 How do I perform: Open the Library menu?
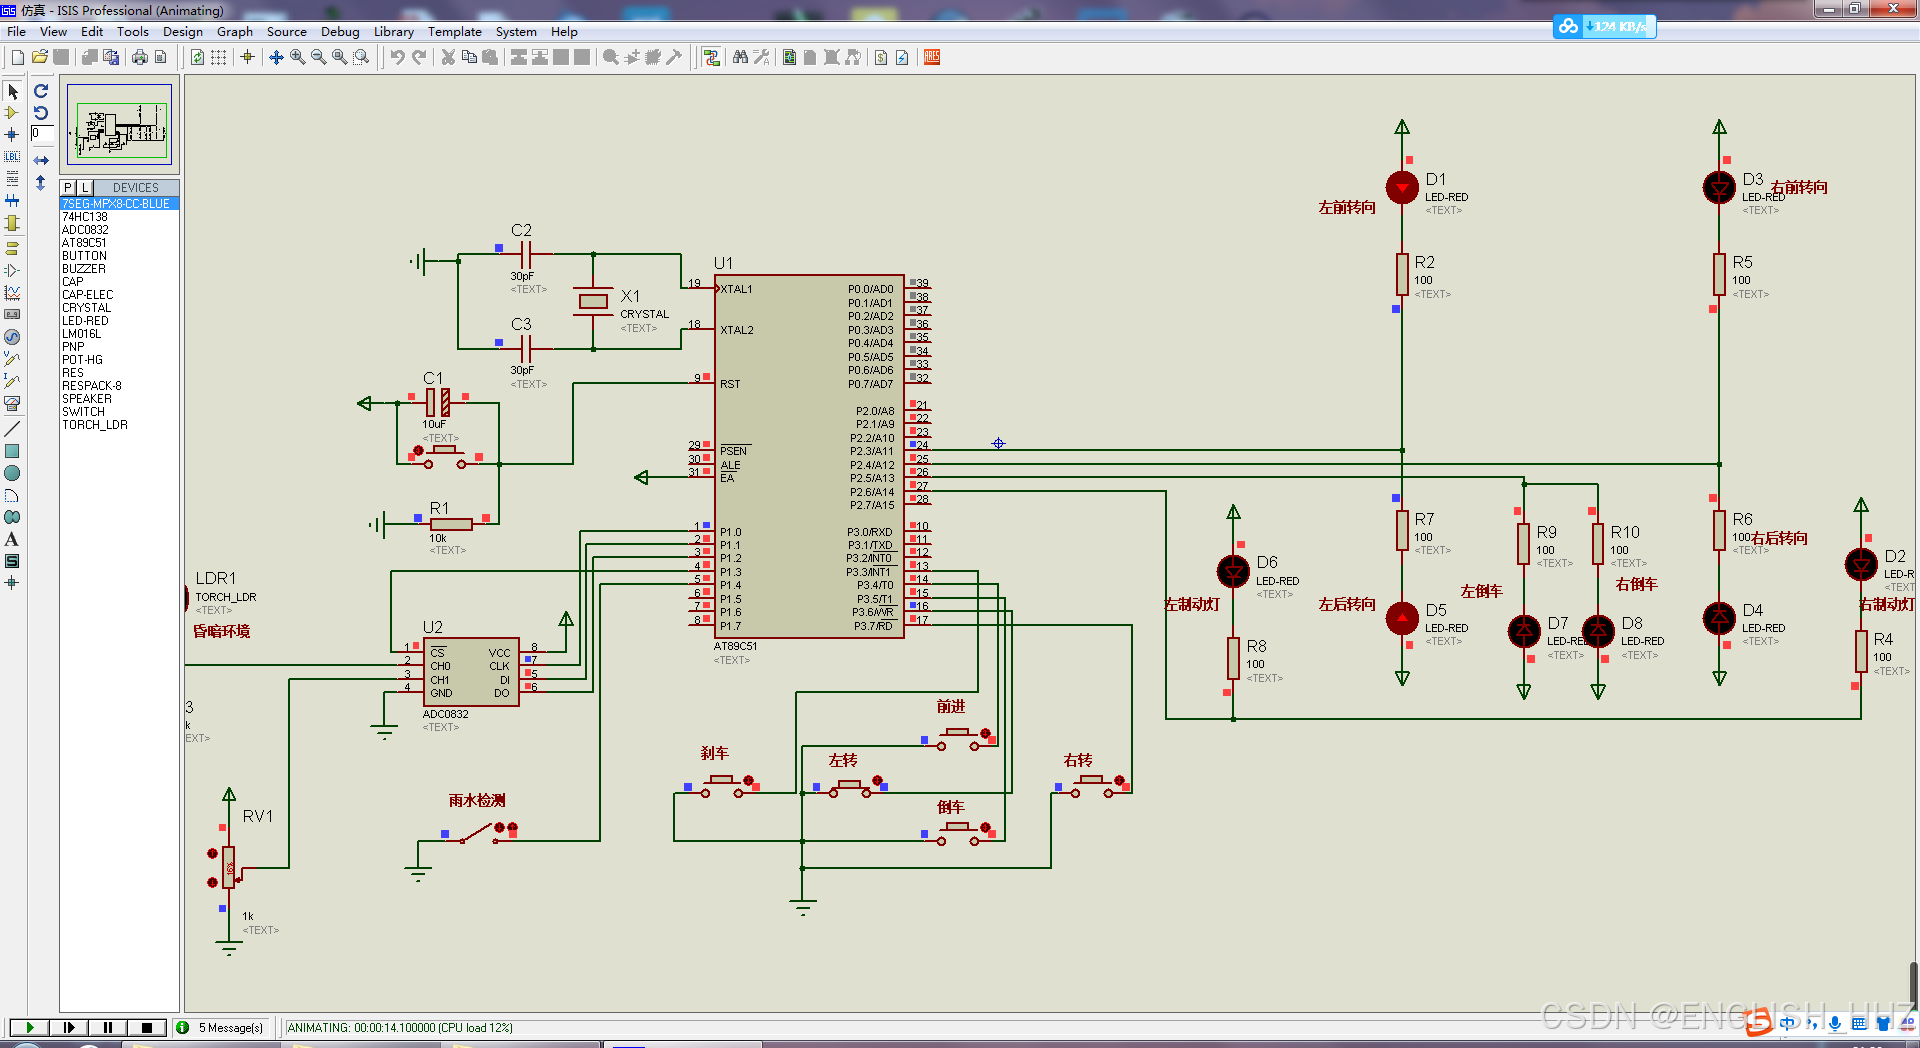394,31
